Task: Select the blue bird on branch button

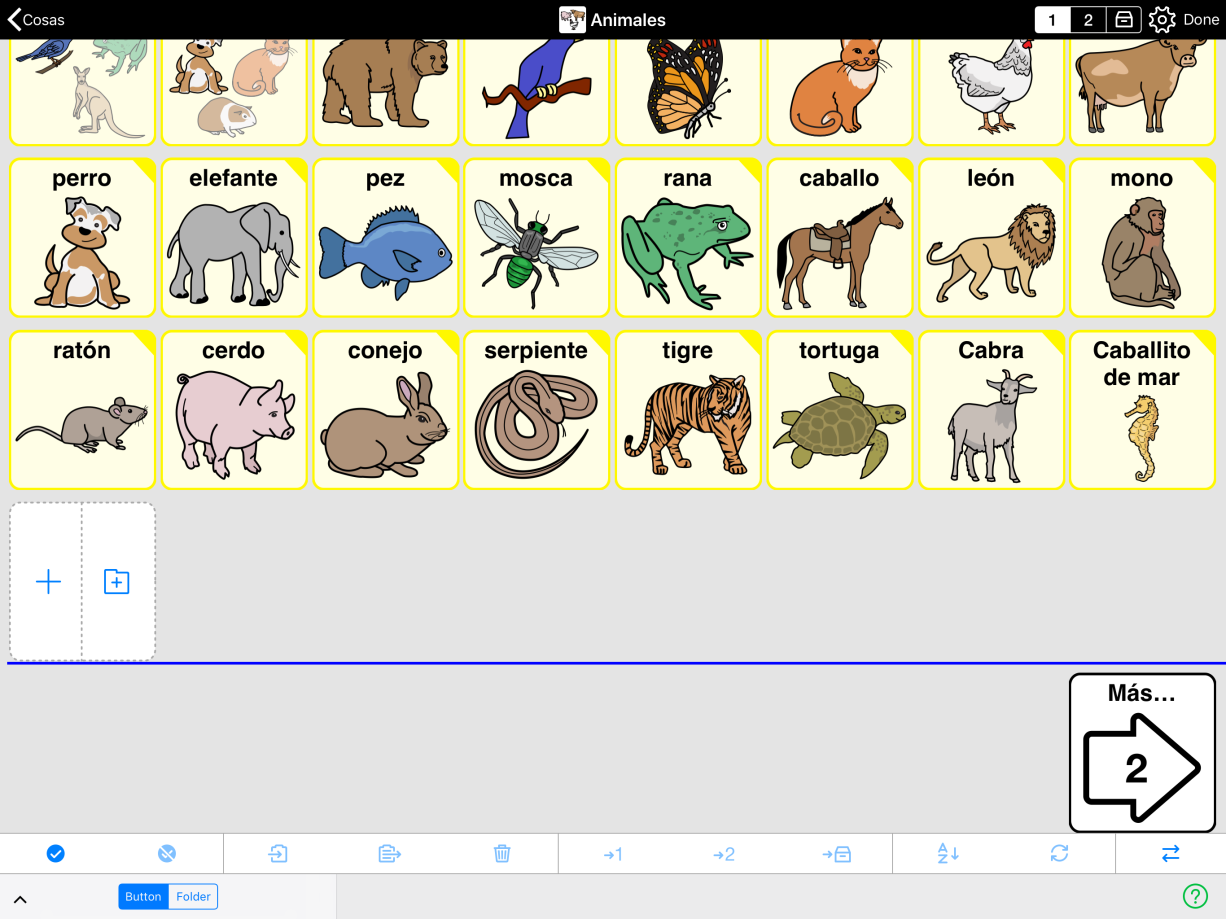Action: (536, 92)
